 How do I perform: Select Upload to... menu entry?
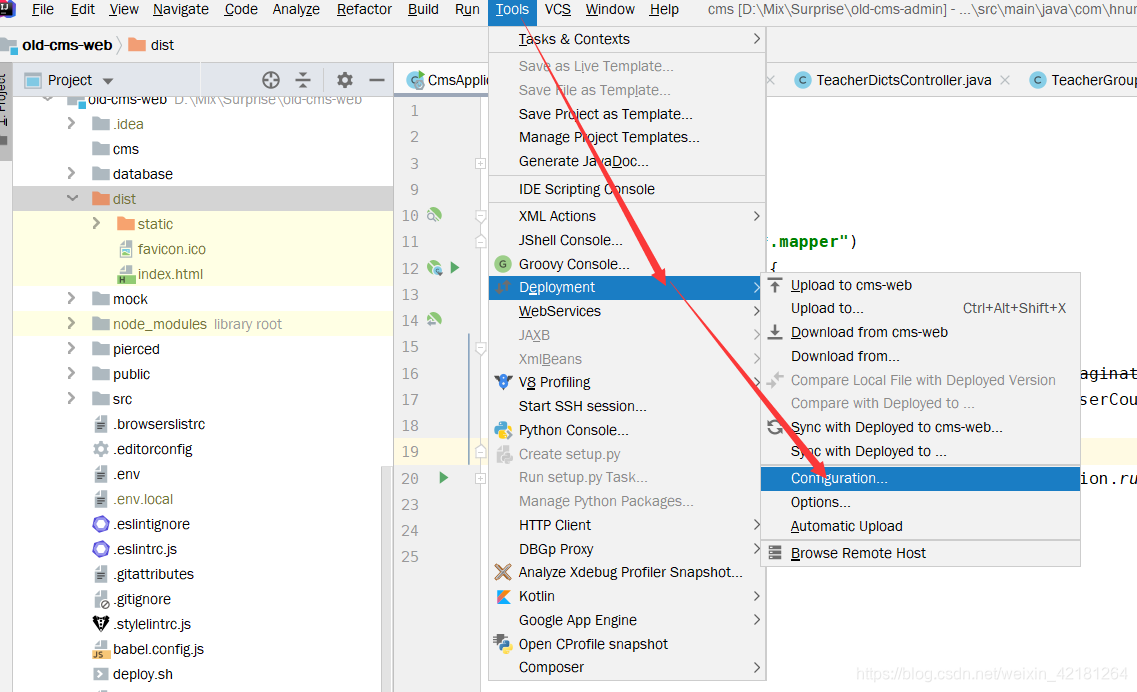pos(920,308)
